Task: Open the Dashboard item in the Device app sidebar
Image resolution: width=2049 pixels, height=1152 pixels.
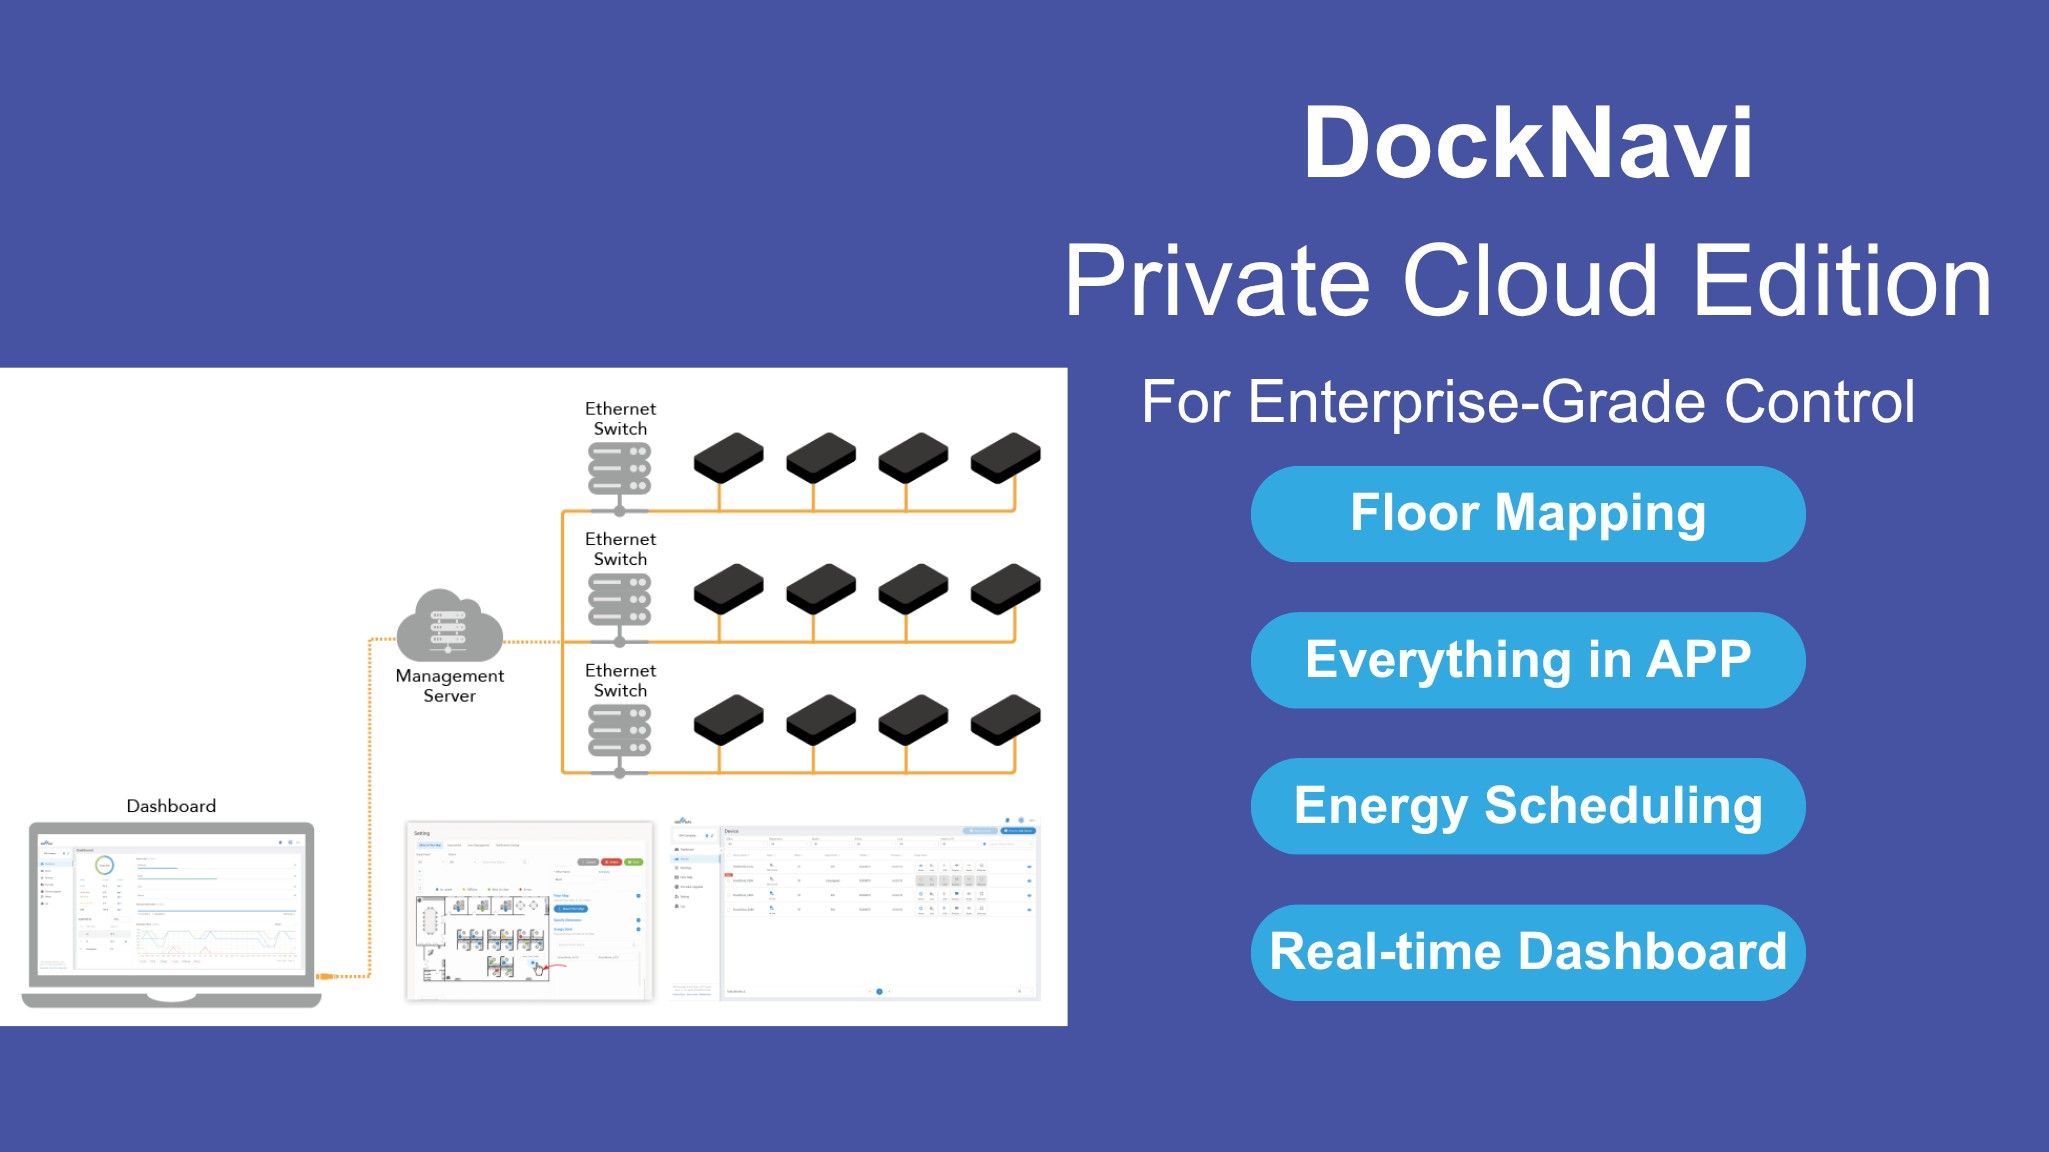Action: pos(688,849)
